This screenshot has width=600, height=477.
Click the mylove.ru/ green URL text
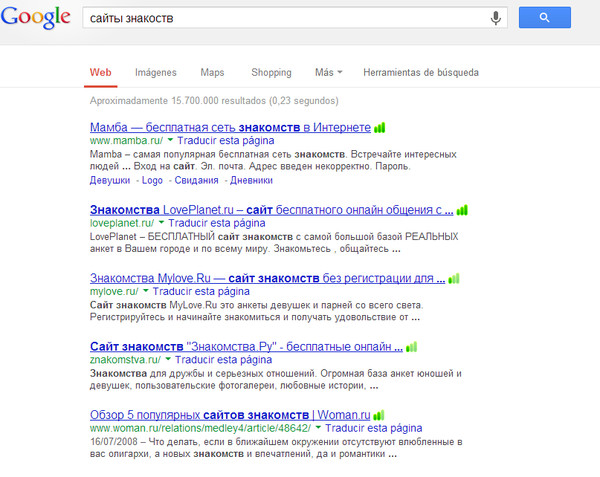point(114,291)
